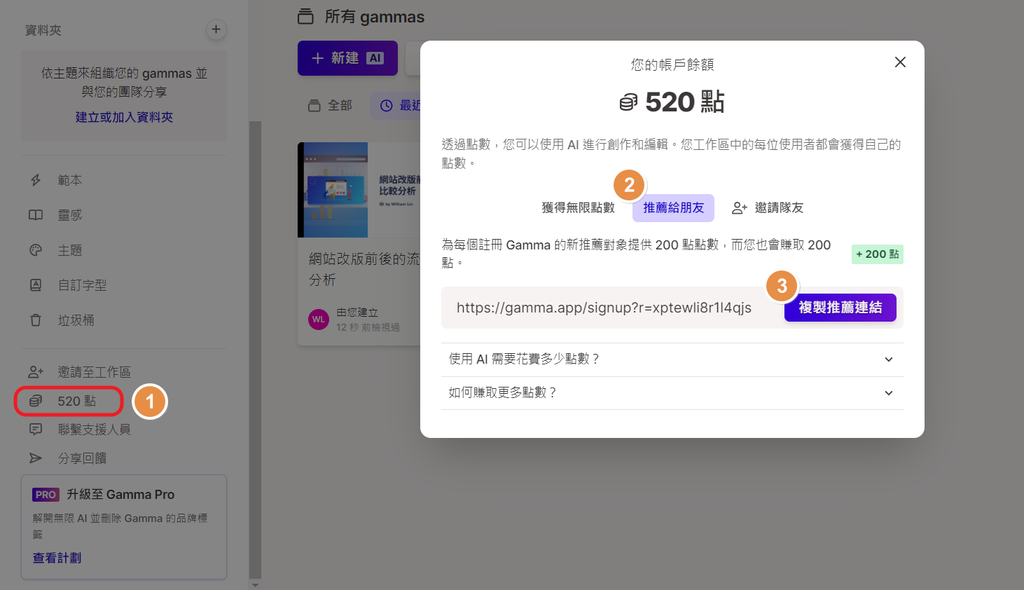The height and width of the screenshot is (590, 1024).
Task: Click the 520 點 credits entry text
Action: pos(76,401)
